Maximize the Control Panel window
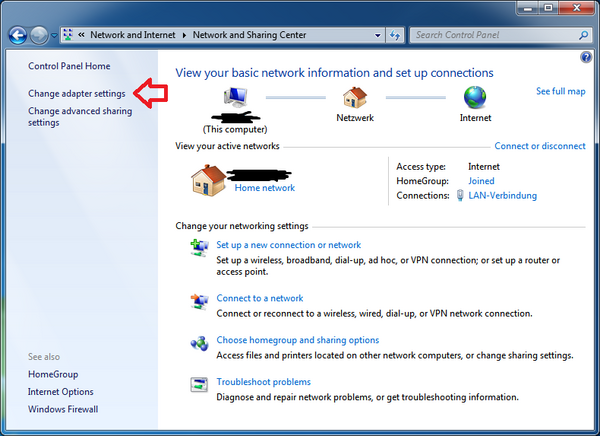The height and width of the screenshot is (436, 600). coord(548,8)
